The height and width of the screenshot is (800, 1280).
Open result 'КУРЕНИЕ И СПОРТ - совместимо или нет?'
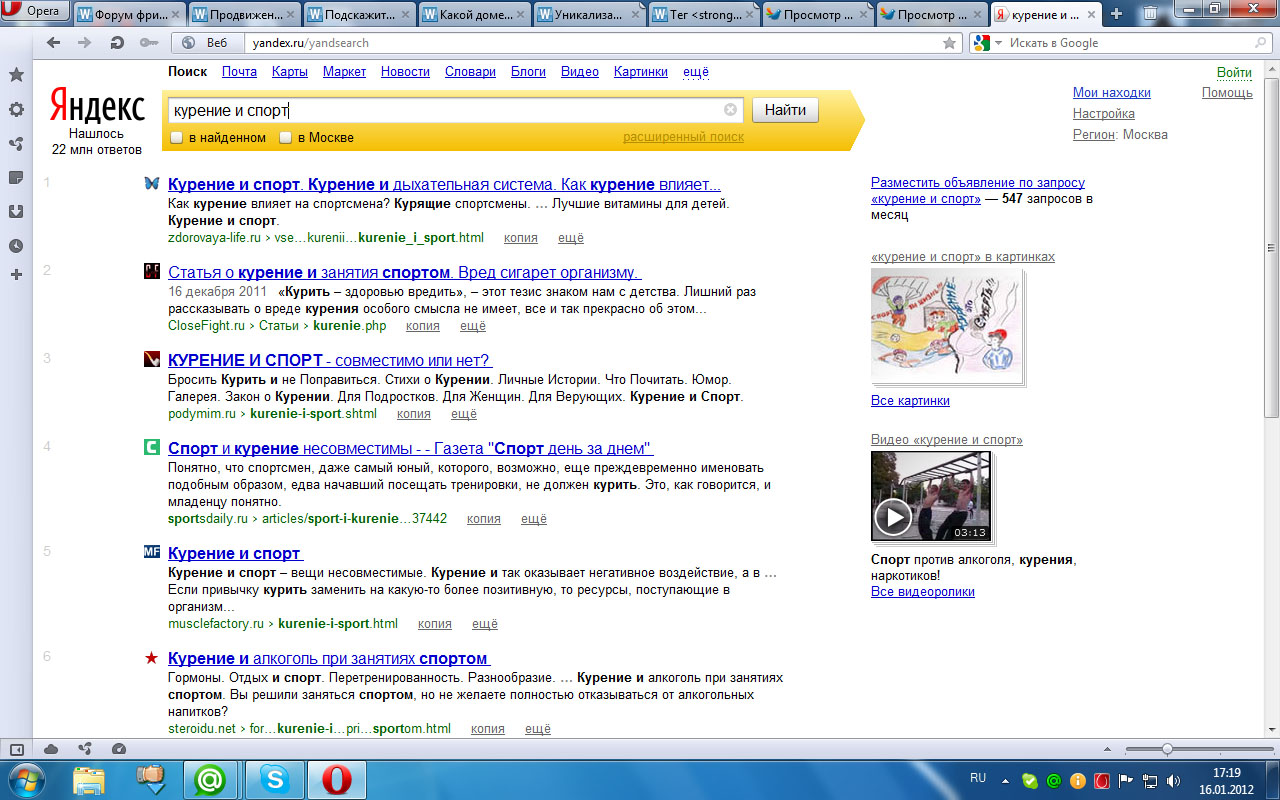click(330, 360)
